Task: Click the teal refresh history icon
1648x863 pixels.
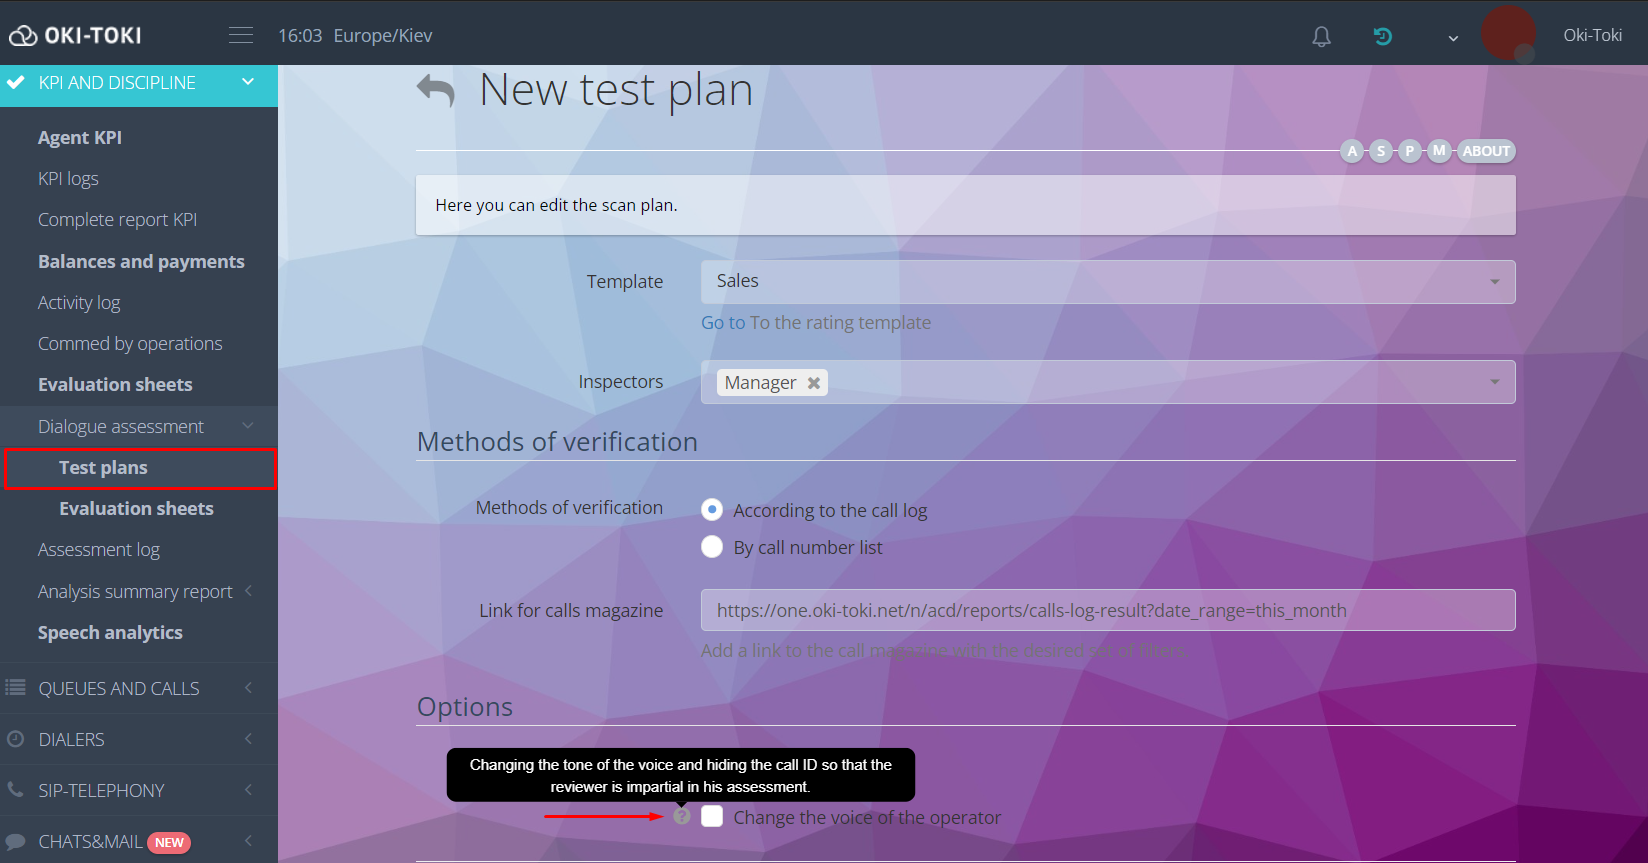Action: 1382,37
